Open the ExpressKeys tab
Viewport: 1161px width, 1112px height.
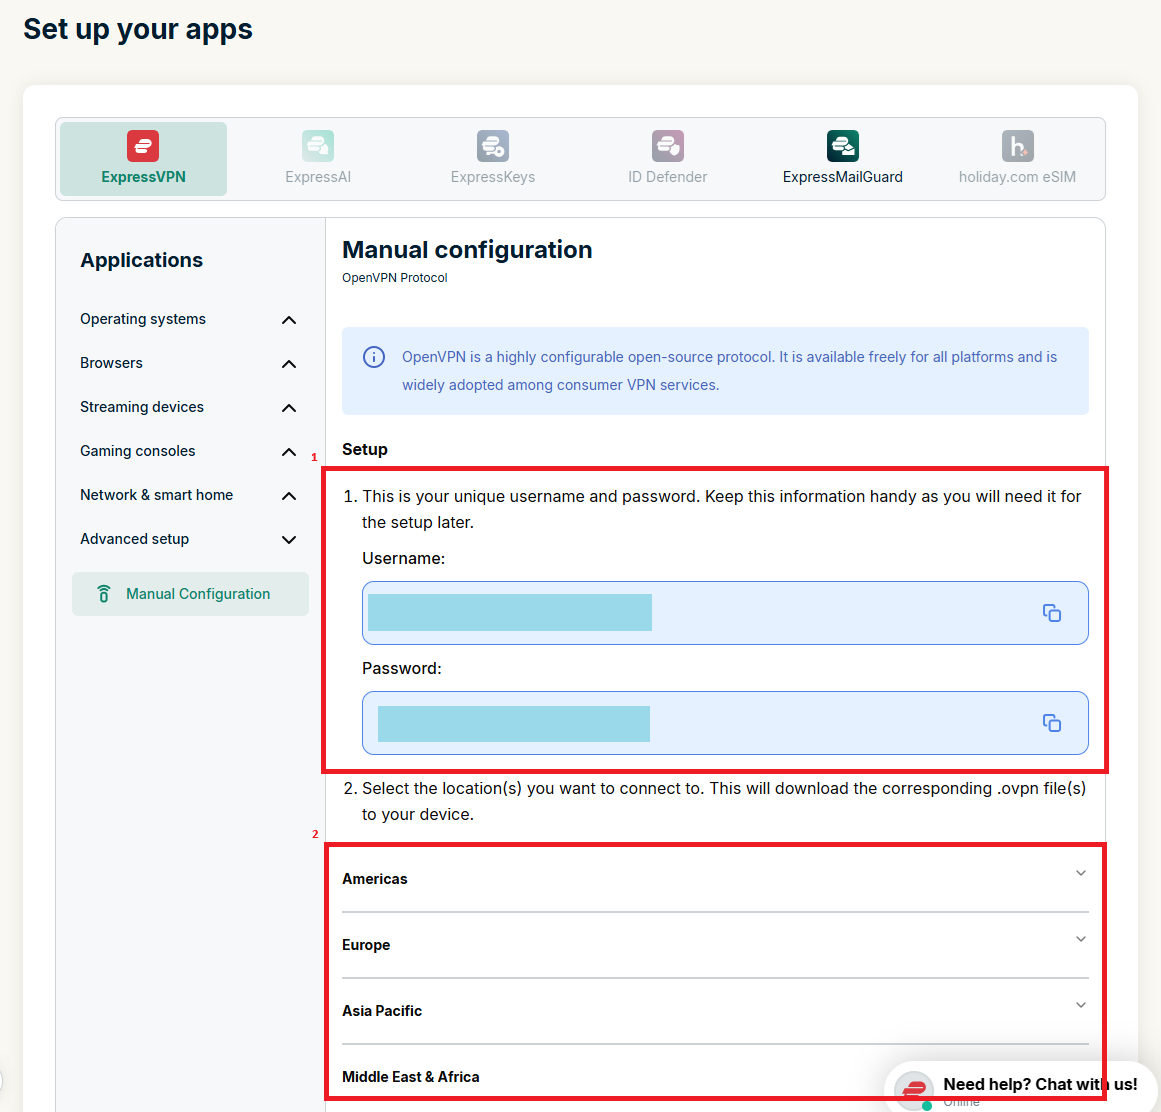pyautogui.click(x=492, y=159)
